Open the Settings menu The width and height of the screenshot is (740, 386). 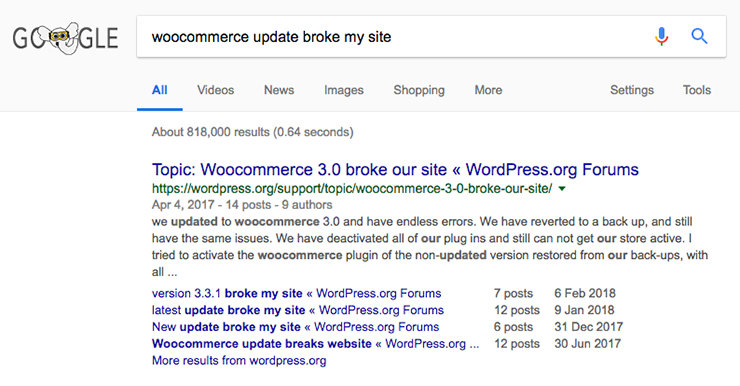click(631, 90)
